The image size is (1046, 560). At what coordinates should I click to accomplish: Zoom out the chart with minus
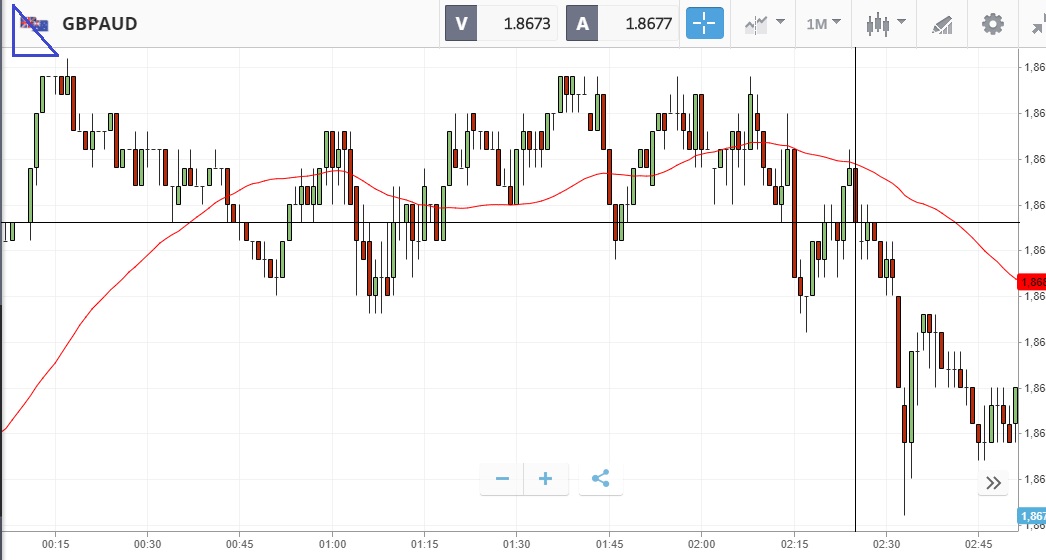502,479
